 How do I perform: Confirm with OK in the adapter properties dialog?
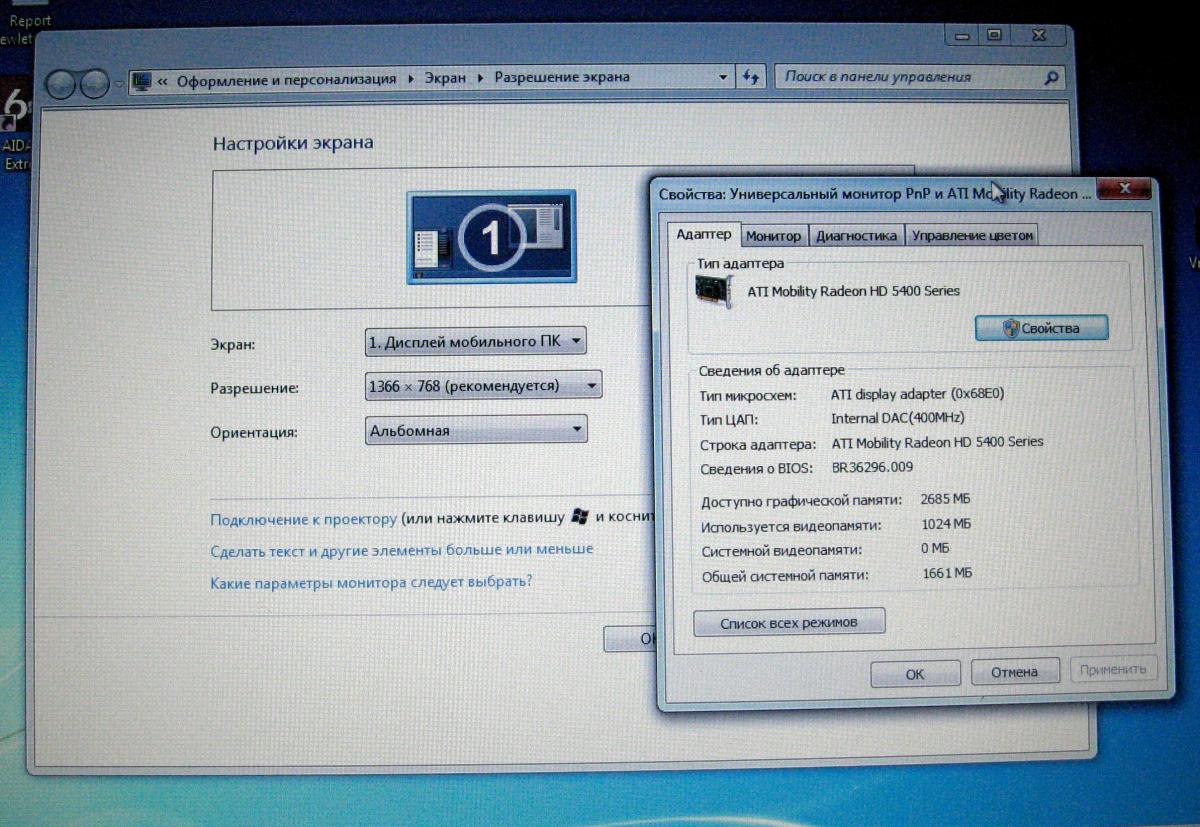[915, 673]
